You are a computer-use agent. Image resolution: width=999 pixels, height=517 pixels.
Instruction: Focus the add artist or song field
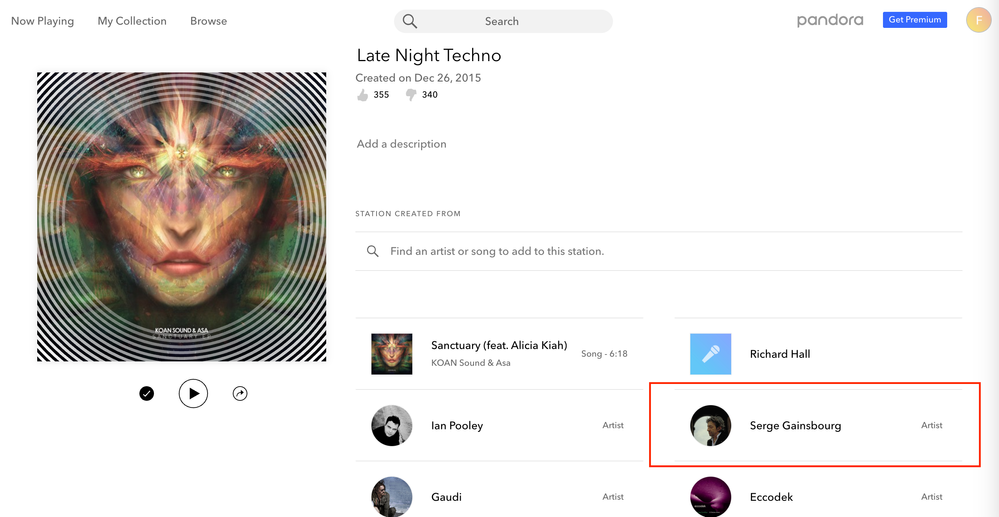click(660, 251)
